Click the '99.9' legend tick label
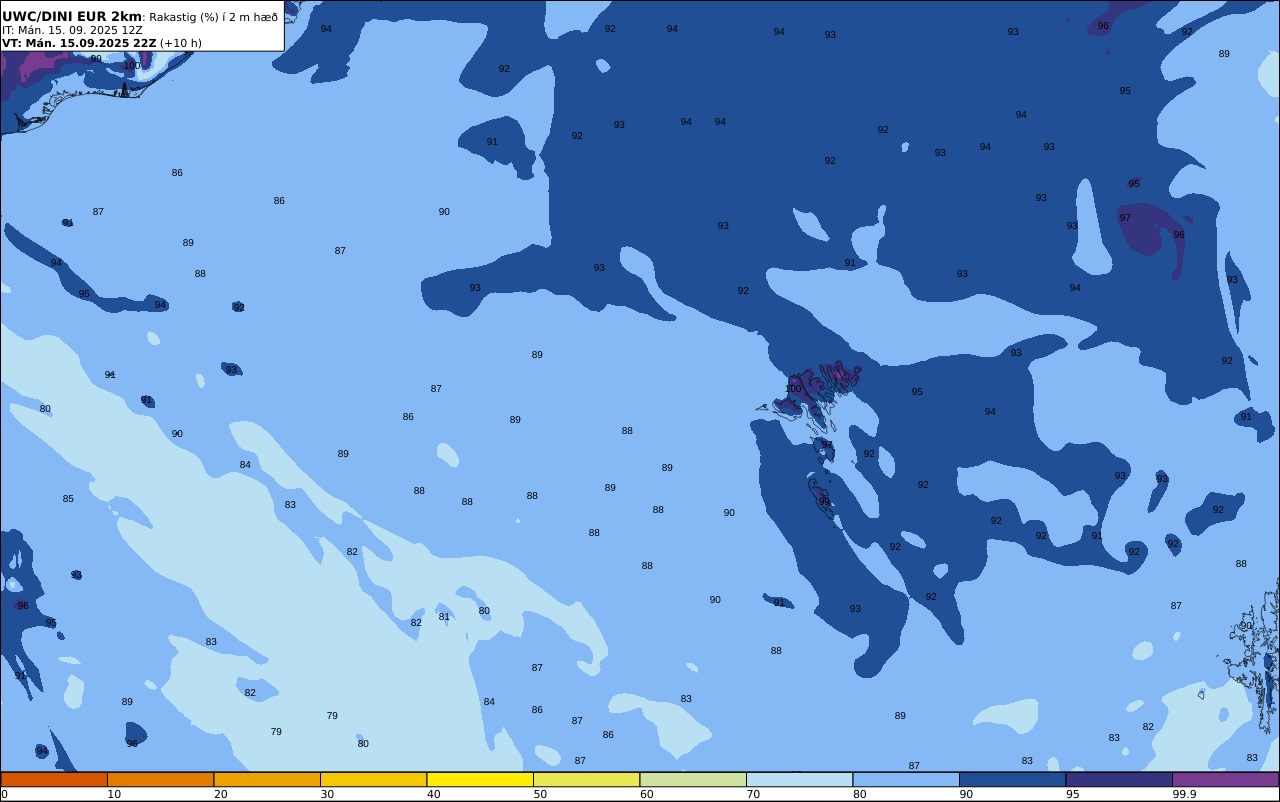Viewport: 1280px width, 802px height. tap(1184, 794)
